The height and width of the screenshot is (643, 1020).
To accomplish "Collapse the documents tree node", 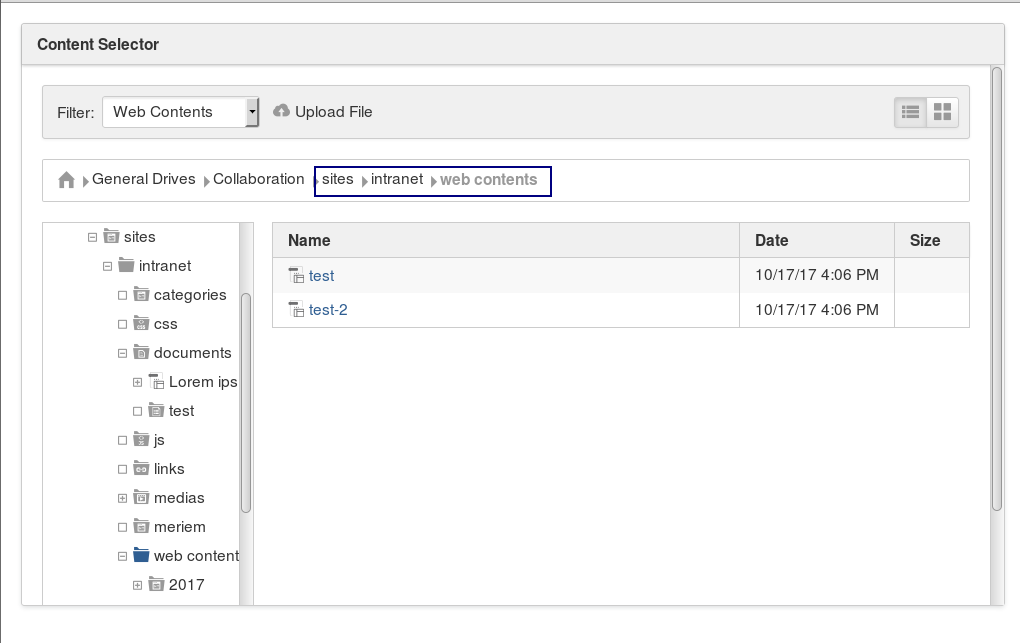I will pos(122,353).
